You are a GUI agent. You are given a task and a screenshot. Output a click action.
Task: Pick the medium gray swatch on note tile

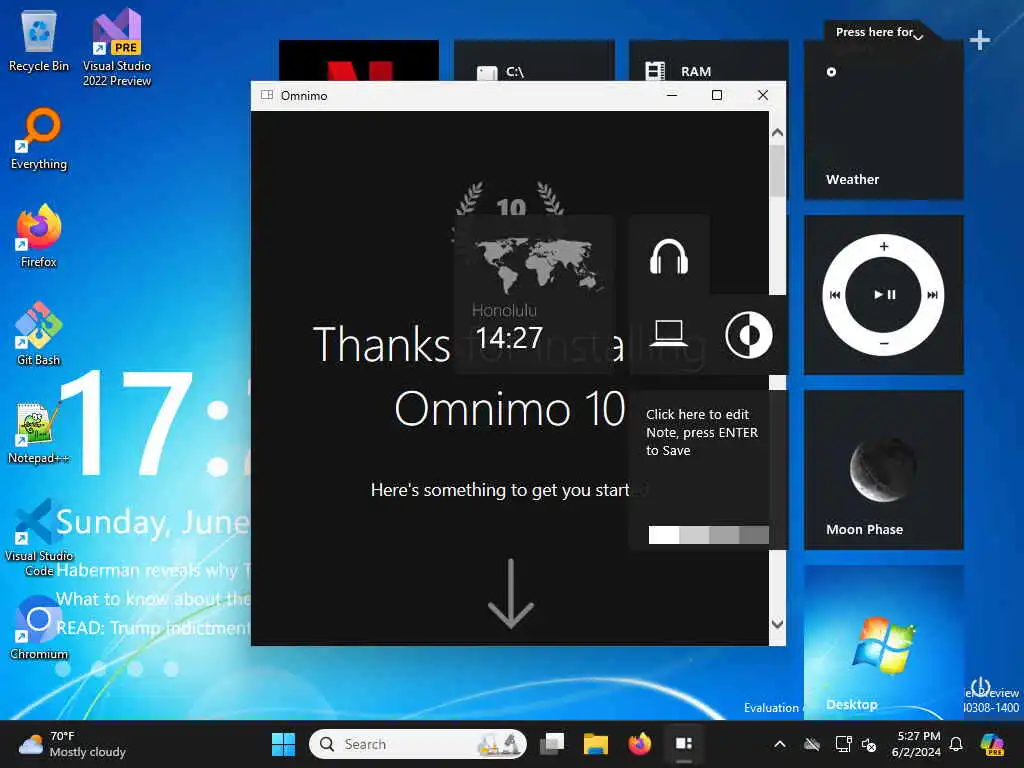point(724,535)
